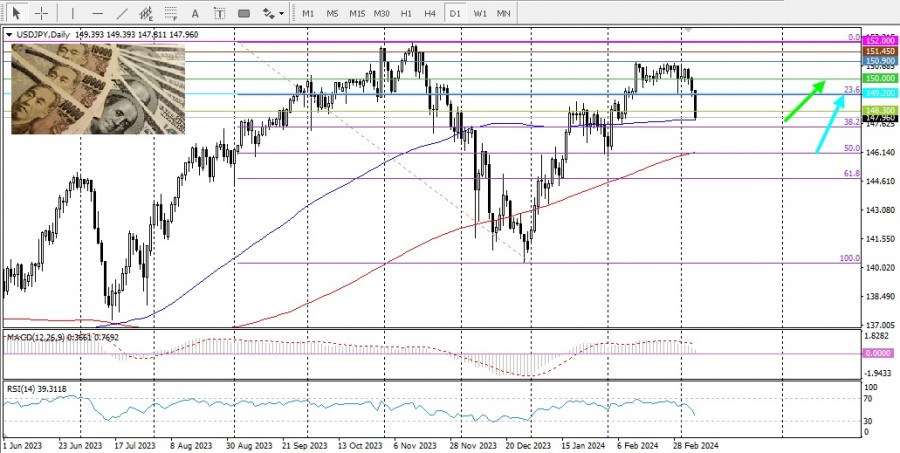Select the 50.0 Fibonacci level label
This screenshot has width=900, height=453.
(852, 148)
